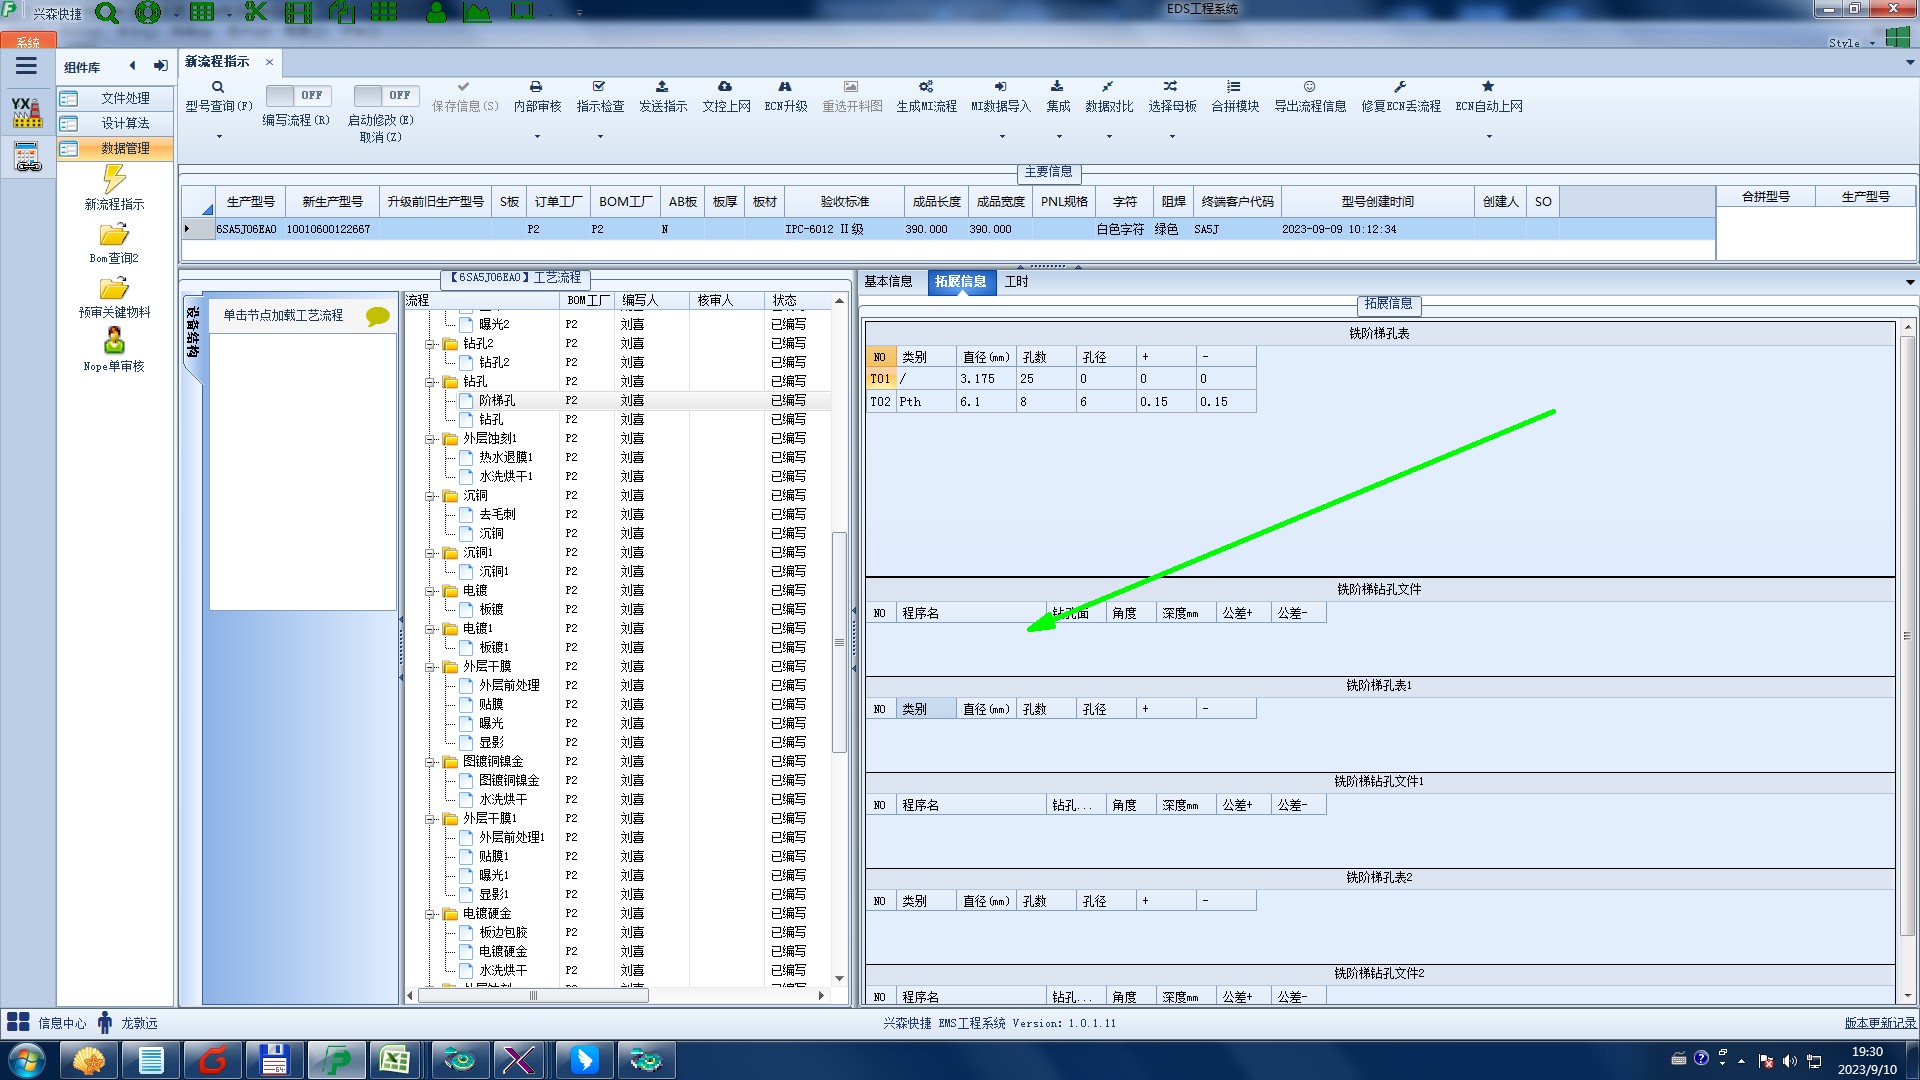Click the 文控上网 cloud icon
Screen dimensions: 1920x1080
click(x=725, y=87)
